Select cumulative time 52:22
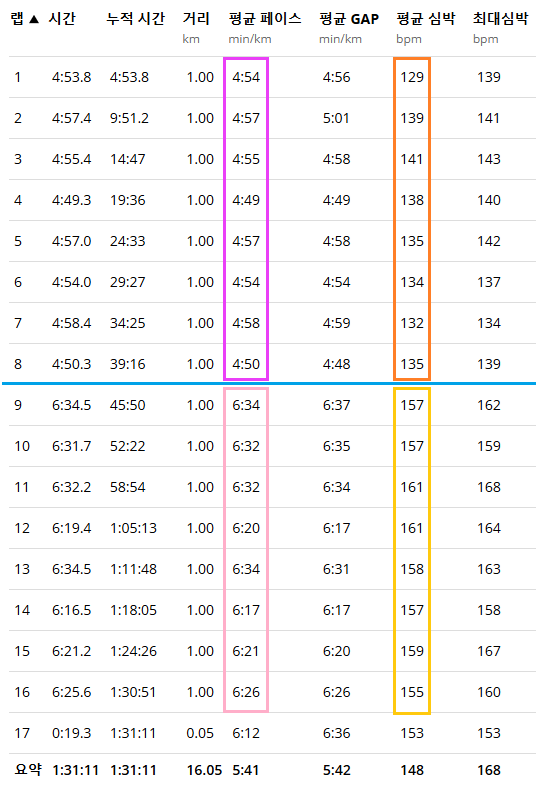536x791 pixels. pyautogui.click(x=128, y=446)
